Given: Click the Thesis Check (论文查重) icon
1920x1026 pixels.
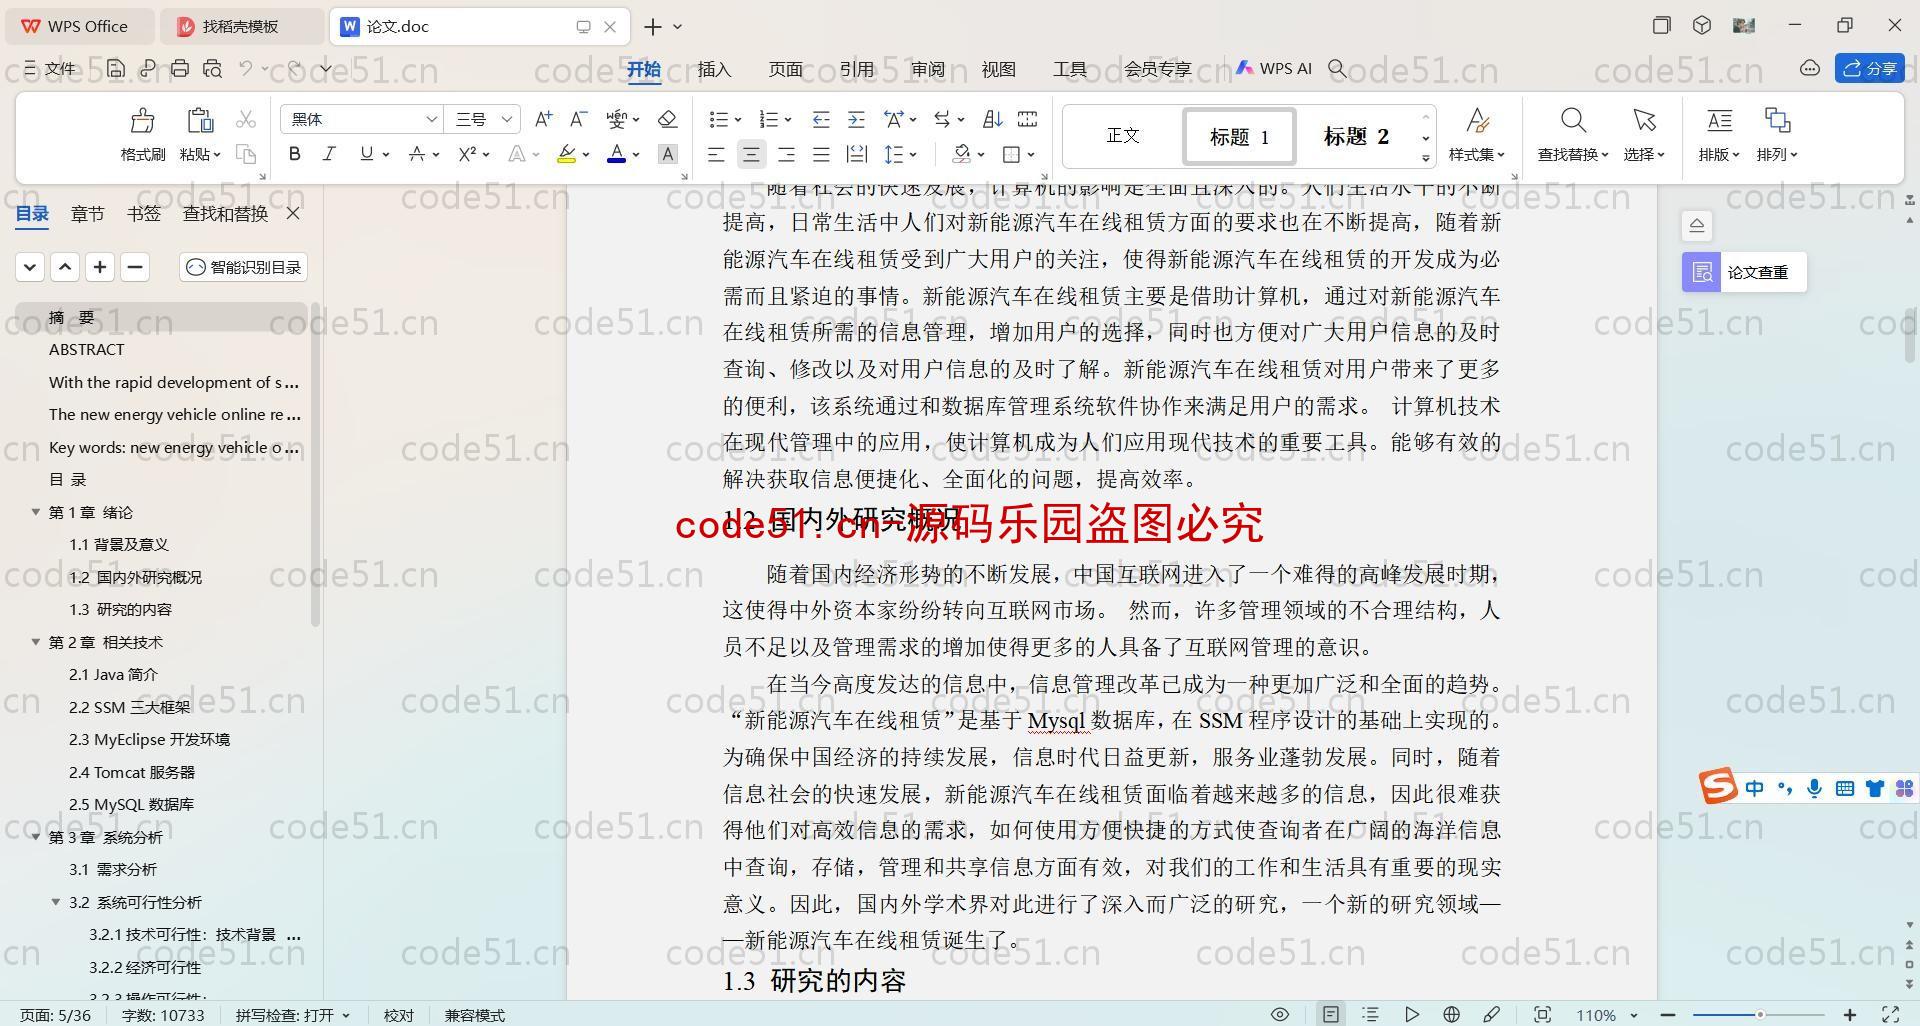Looking at the screenshot, I should pos(1701,272).
